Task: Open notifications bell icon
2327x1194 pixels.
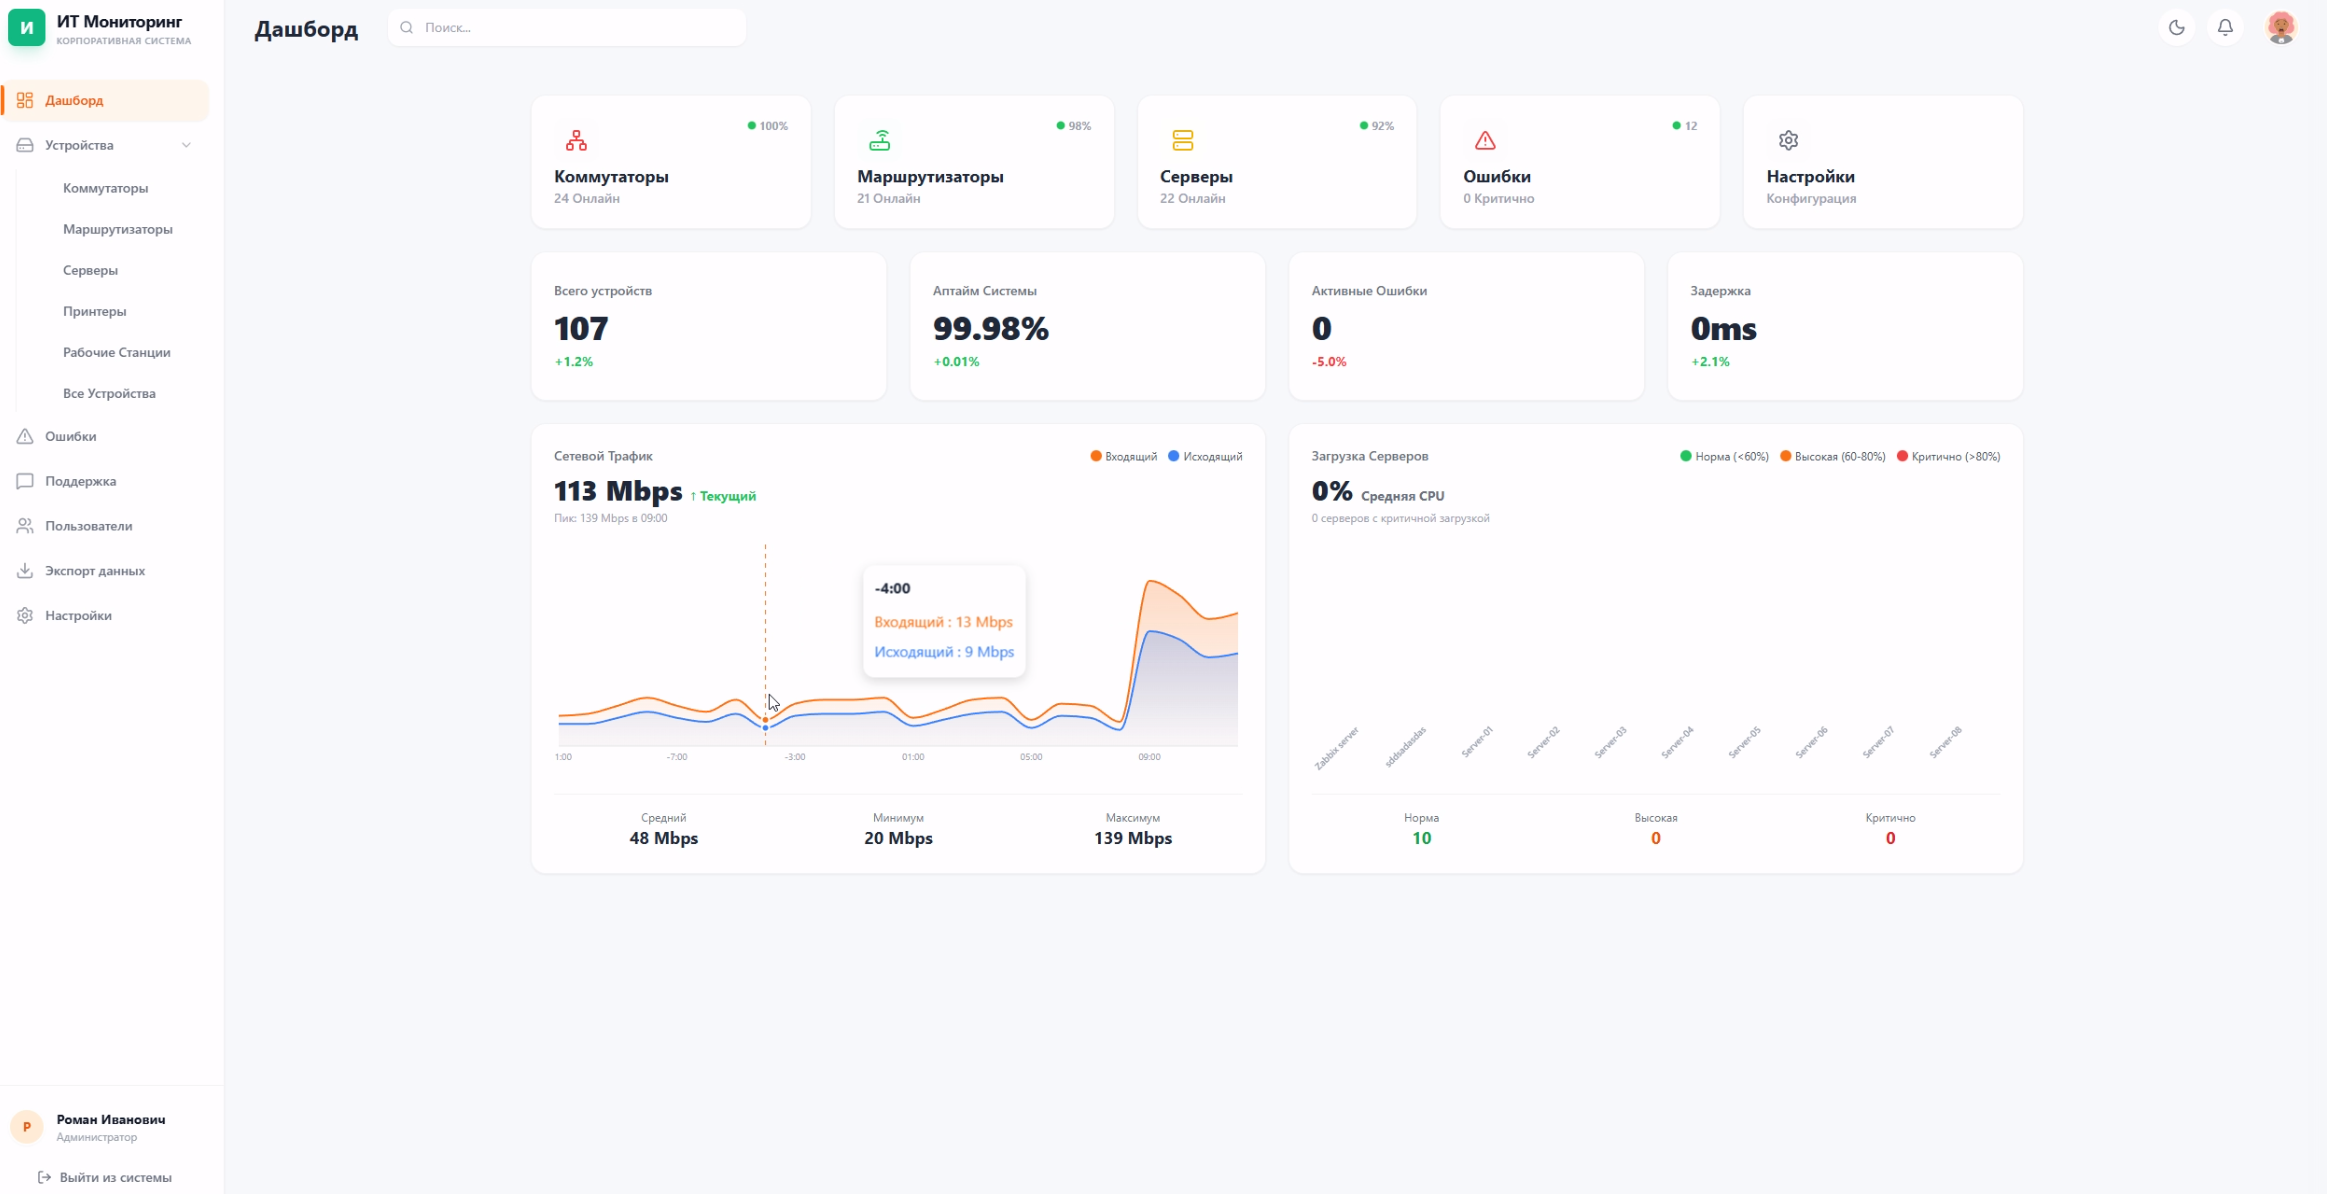Action: pos(2225,28)
